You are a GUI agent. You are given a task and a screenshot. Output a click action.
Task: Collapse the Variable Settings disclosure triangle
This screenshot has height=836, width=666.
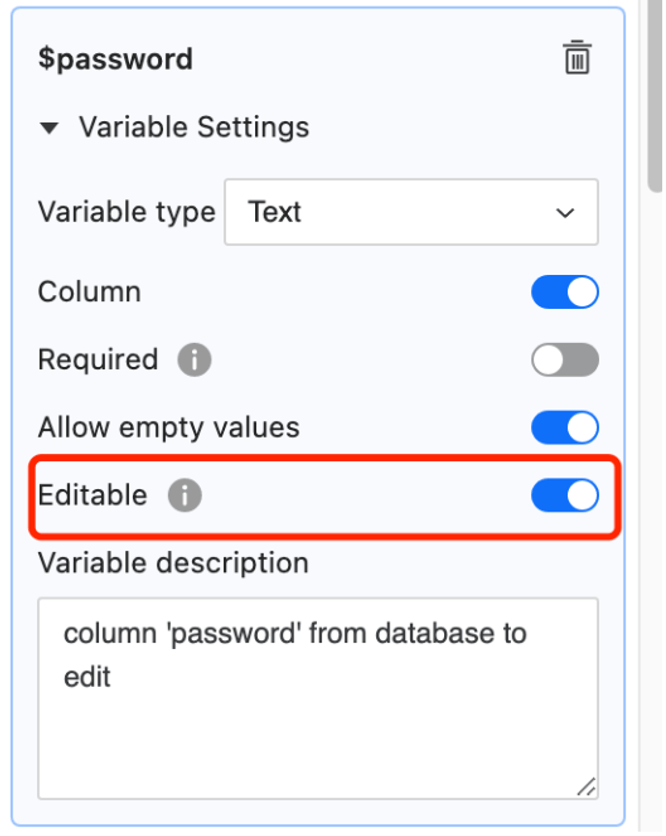coord(49,128)
